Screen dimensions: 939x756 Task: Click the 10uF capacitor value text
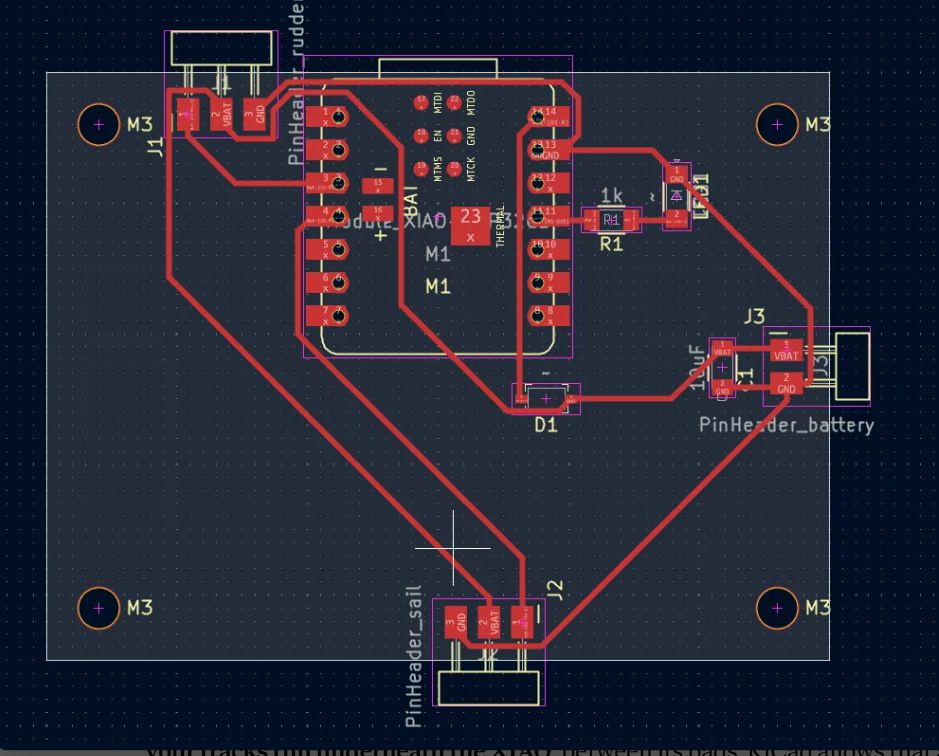point(696,367)
